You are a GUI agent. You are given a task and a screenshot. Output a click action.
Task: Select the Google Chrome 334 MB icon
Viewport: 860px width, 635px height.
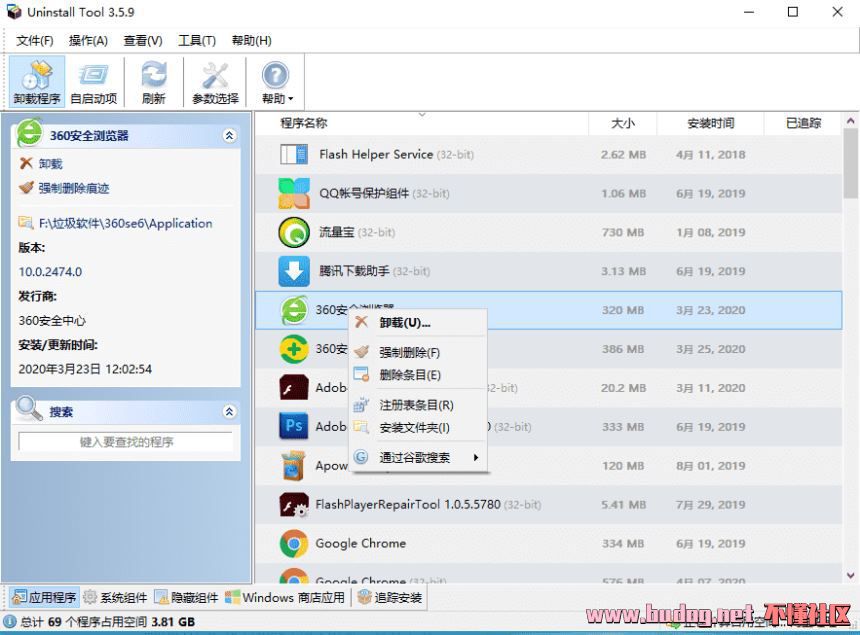(294, 543)
